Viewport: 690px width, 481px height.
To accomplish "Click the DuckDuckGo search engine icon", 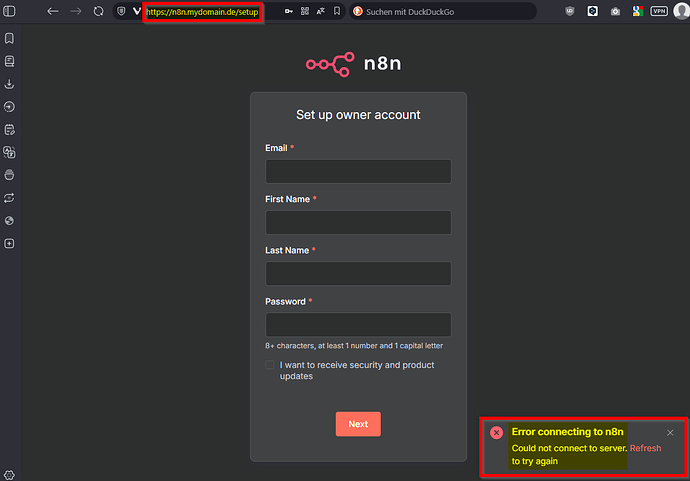I will click(x=358, y=11).
